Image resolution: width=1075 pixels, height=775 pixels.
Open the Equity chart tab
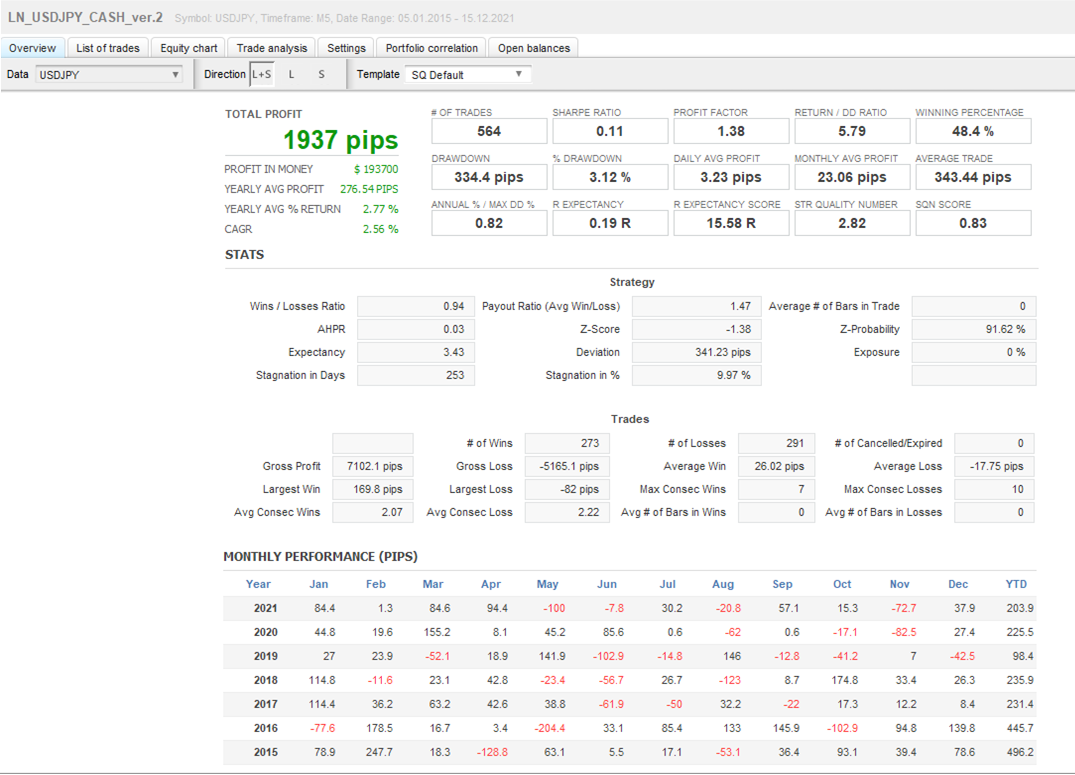[189, 48]
